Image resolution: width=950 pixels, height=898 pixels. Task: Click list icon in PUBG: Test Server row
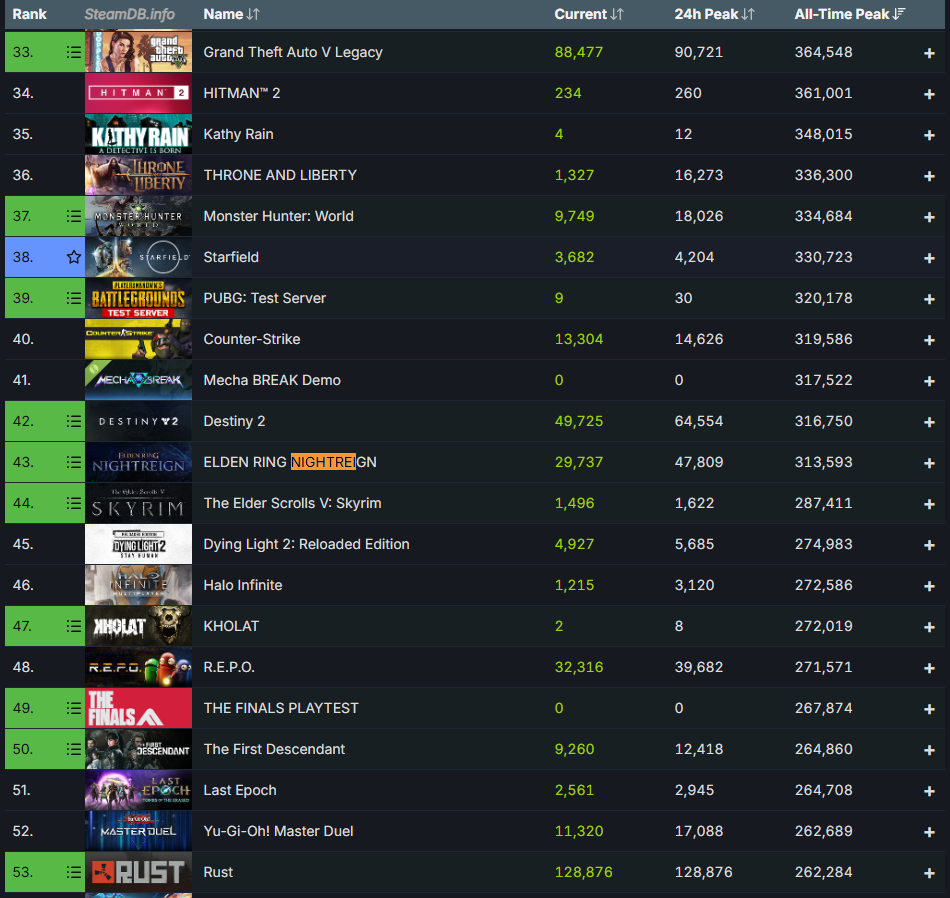tap(74, 298)
